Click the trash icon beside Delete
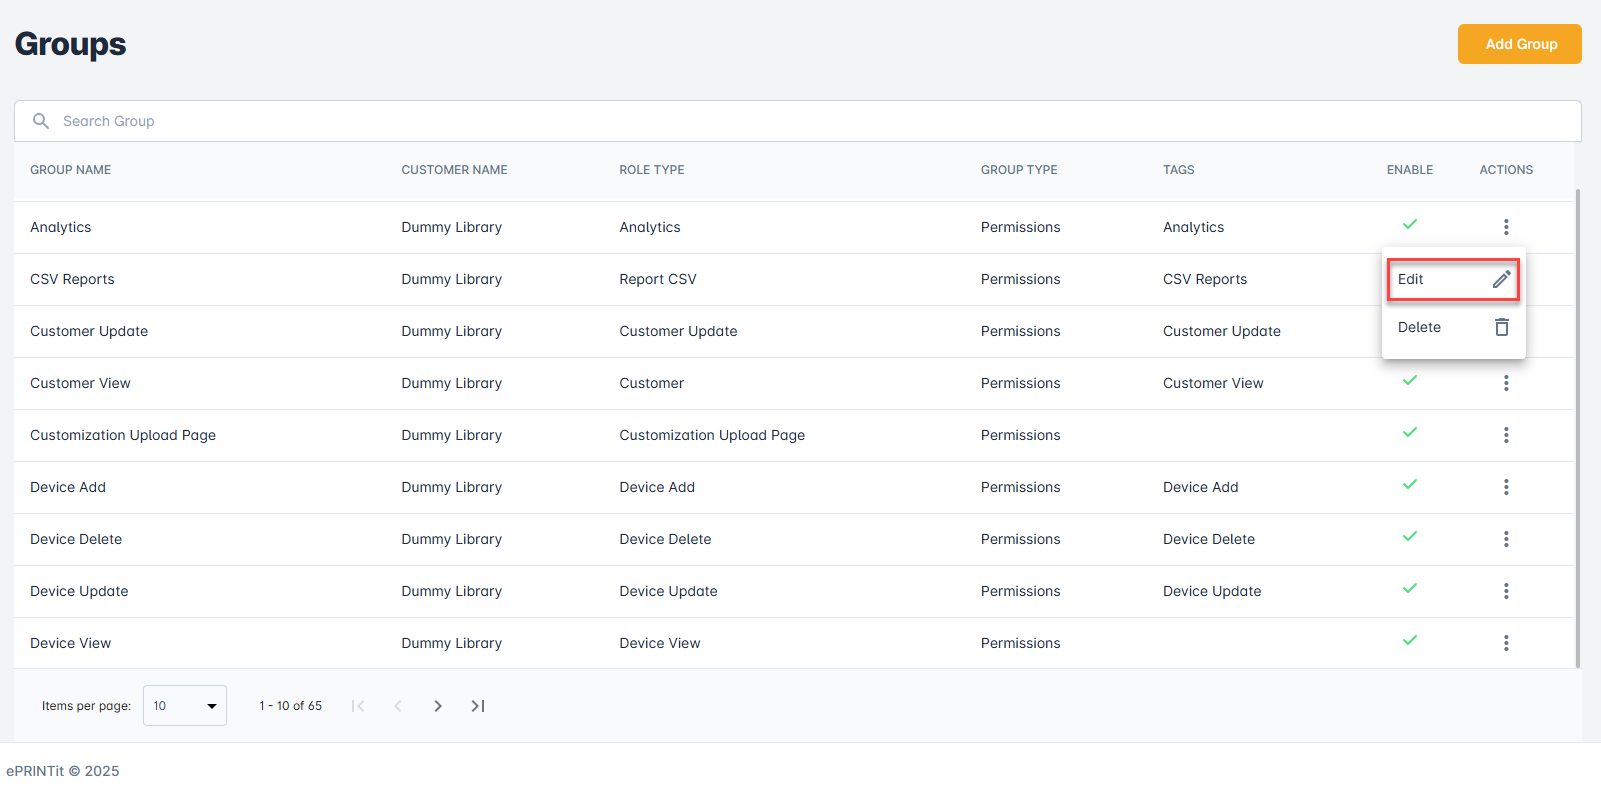 (x=1501, y=327)
